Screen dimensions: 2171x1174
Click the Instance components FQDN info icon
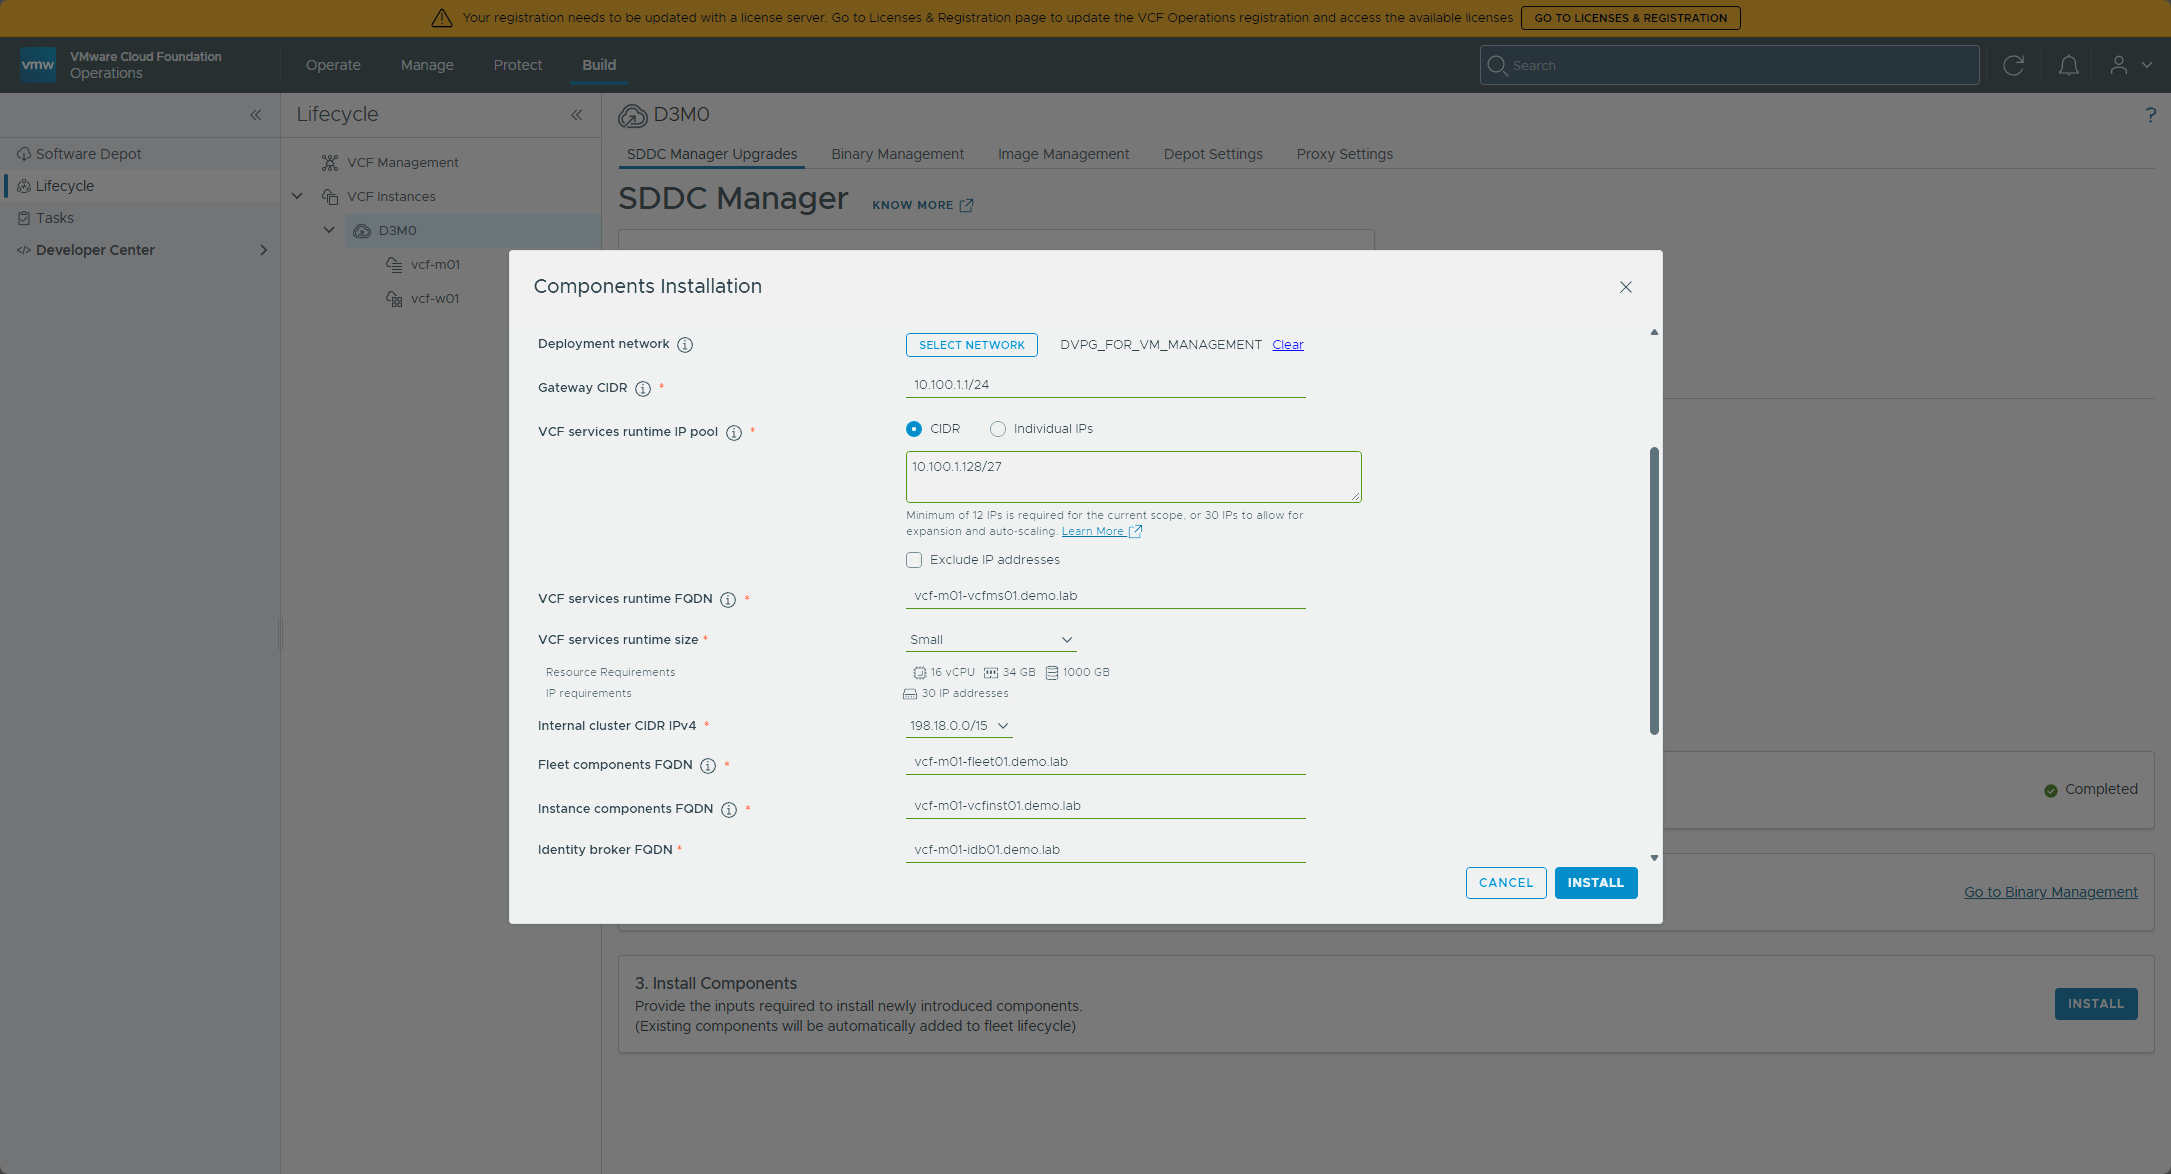point(729,810)
